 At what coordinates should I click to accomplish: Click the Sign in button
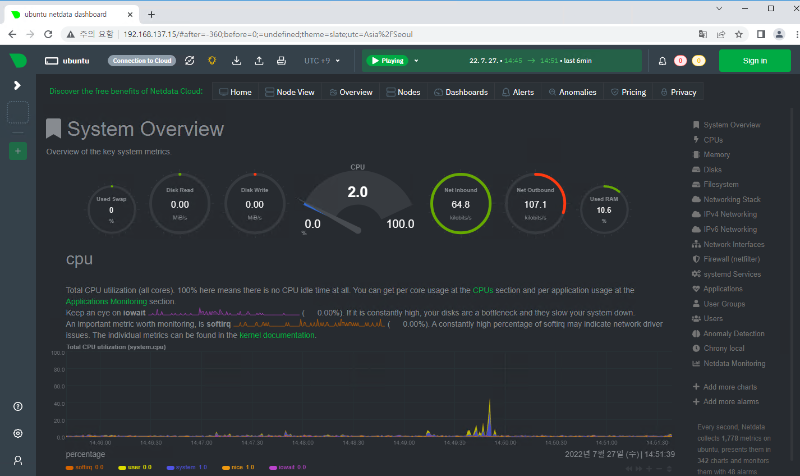(x=755, y=61)
